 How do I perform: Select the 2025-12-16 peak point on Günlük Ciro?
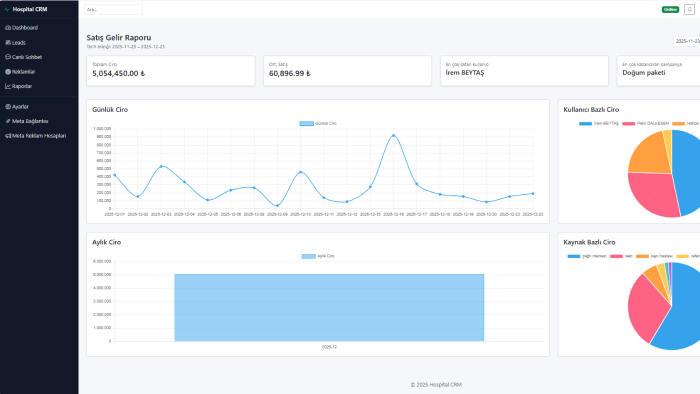(393, 135)
